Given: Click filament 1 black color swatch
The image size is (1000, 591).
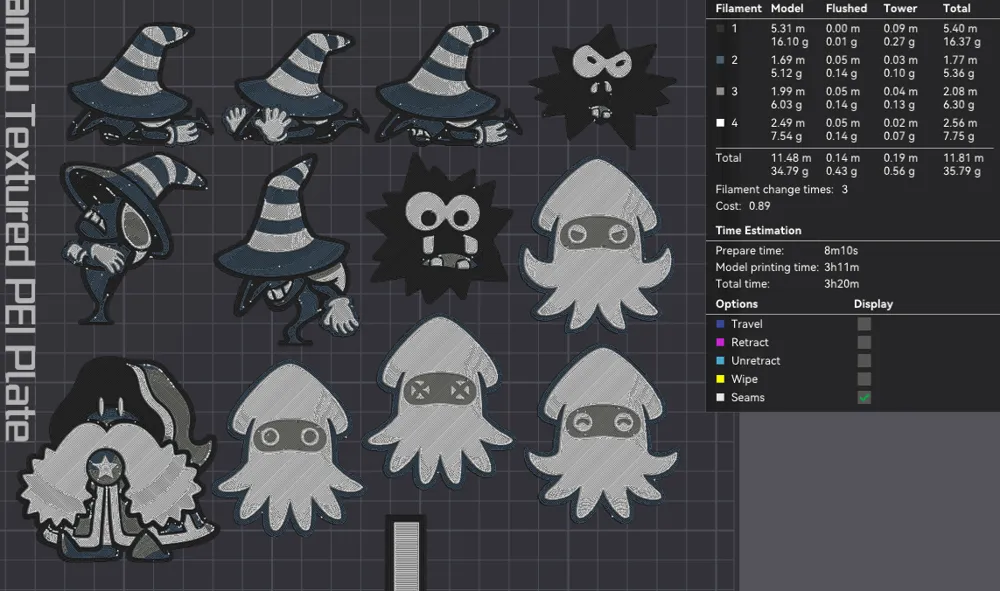Looking at the screenshot, I should click(x=721, y=29).
